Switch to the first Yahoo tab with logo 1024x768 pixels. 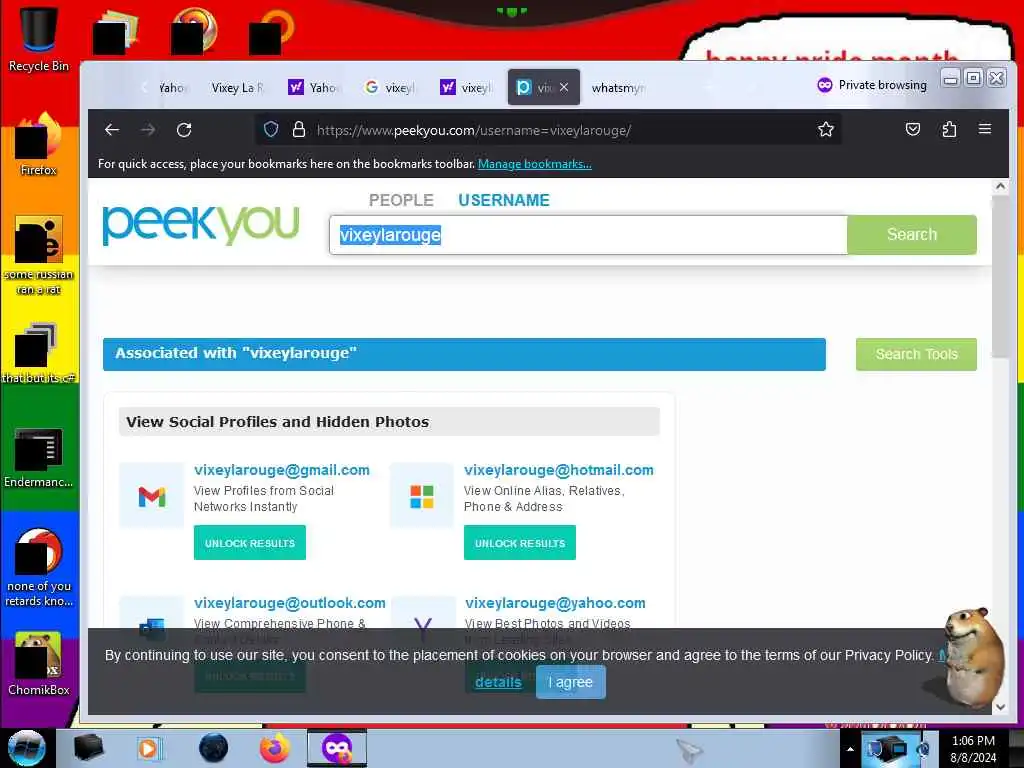tap(314, 88)
